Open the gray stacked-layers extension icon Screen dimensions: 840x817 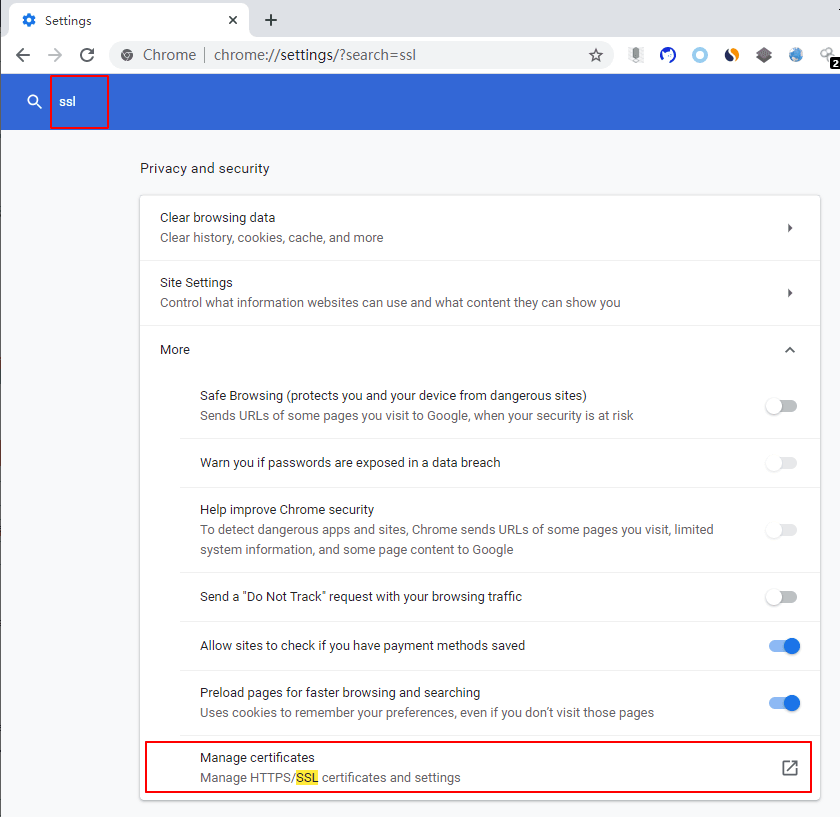(x=764, y=55)
